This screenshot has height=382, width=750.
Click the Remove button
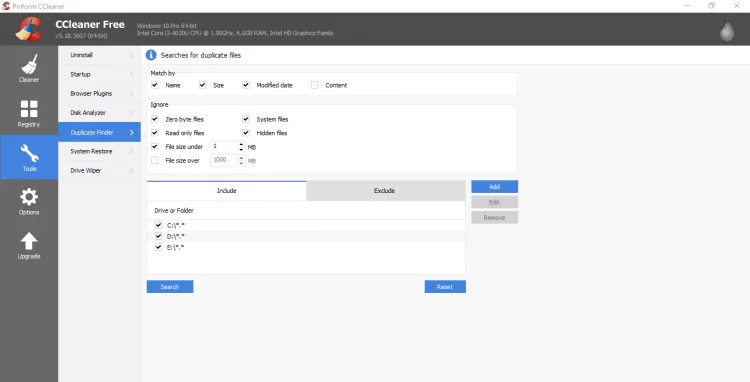(x=495, y=218)
